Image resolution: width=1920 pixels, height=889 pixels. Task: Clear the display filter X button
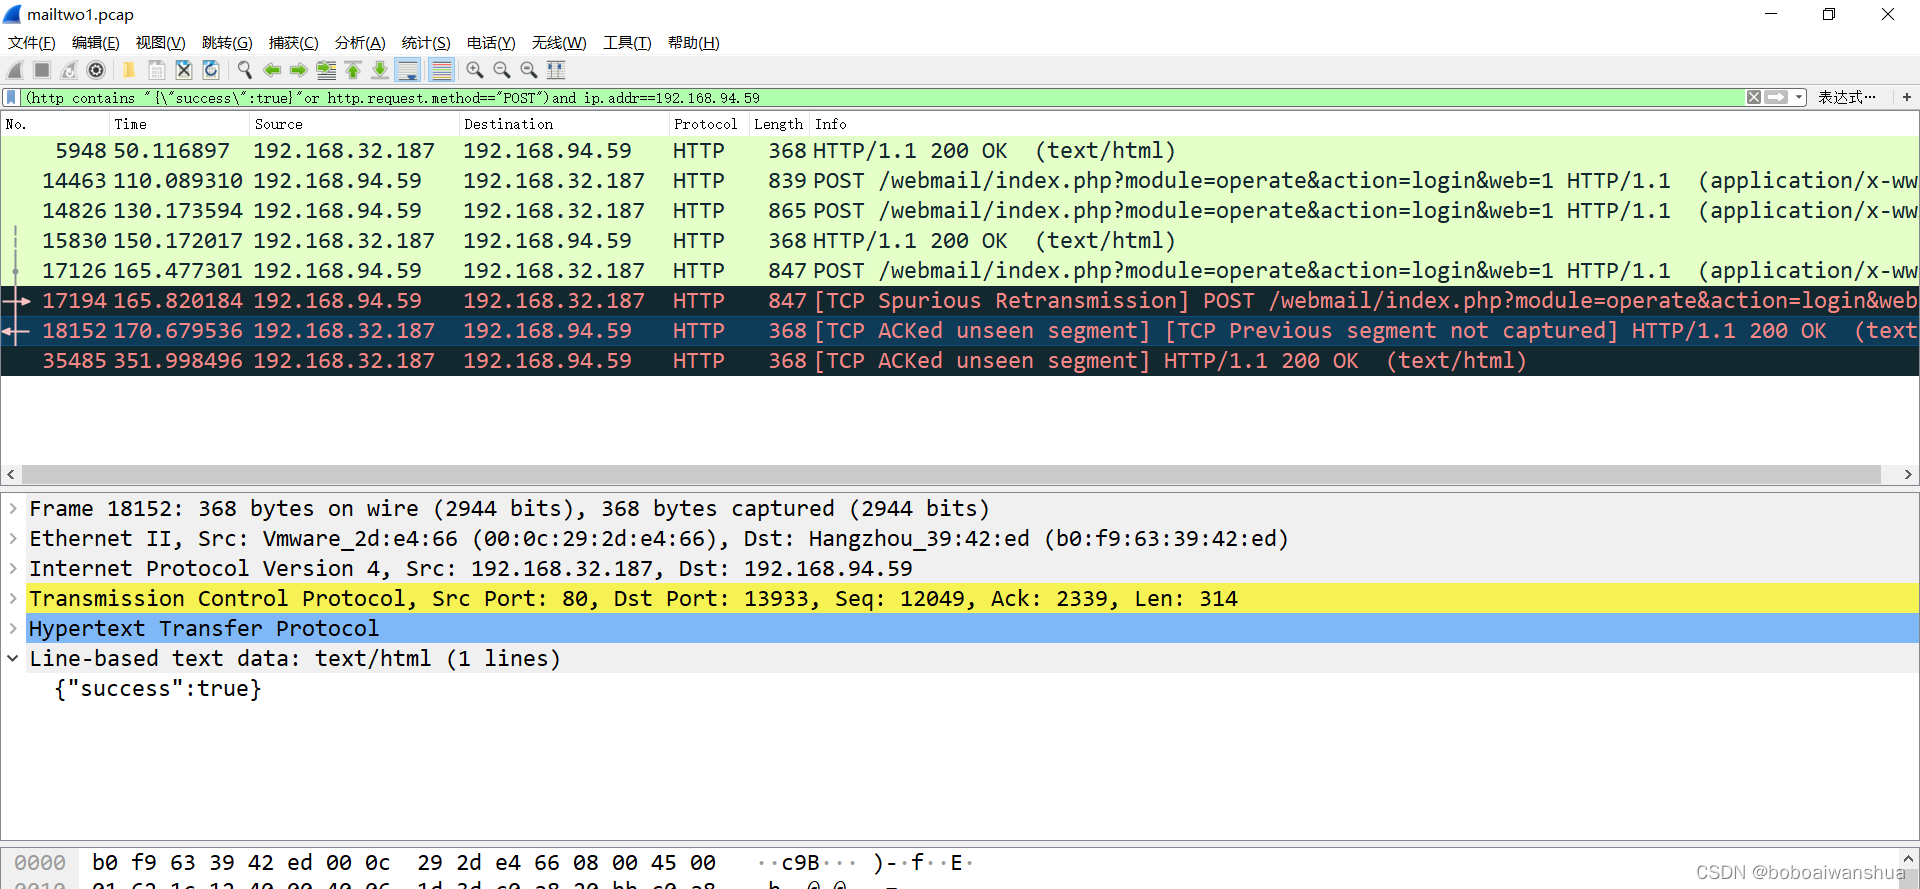pyautogui.click(x=1754, y=97)
